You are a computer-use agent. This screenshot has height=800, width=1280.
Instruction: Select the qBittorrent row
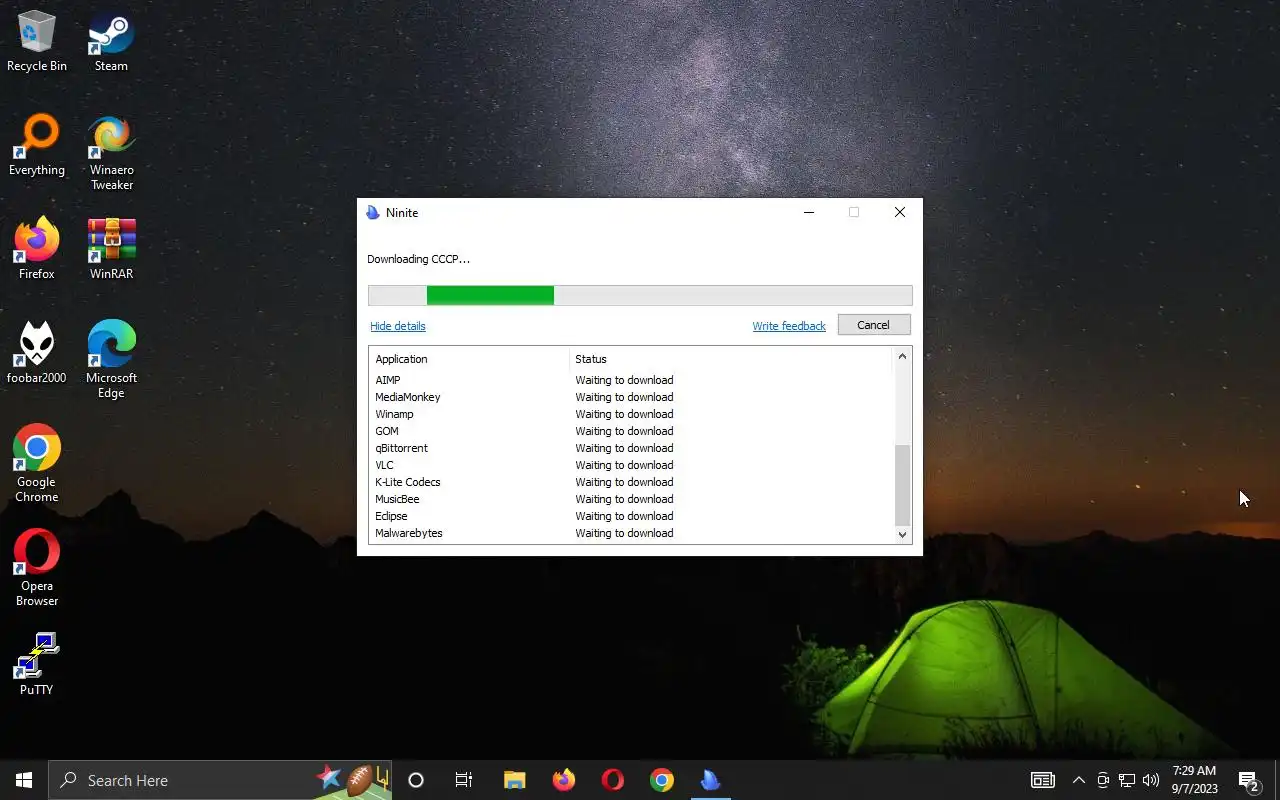pyautogui.click(x=630, y=448)
